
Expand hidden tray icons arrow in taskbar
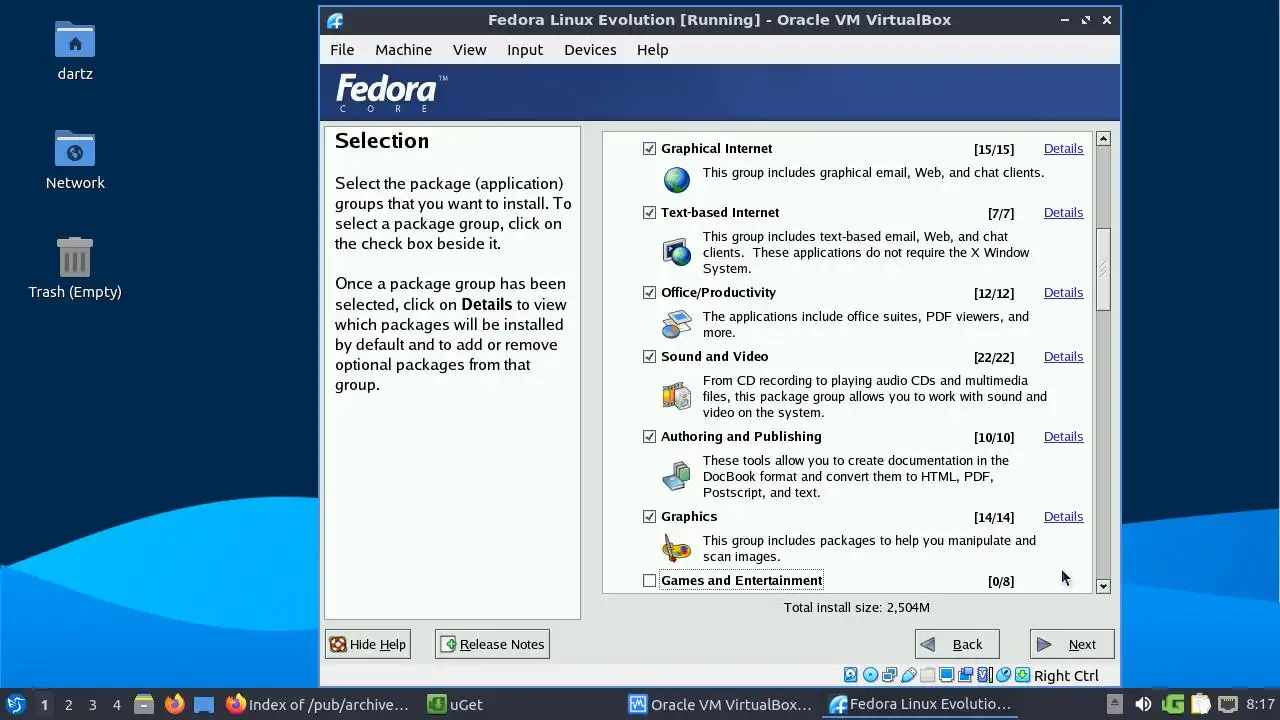1115,704
